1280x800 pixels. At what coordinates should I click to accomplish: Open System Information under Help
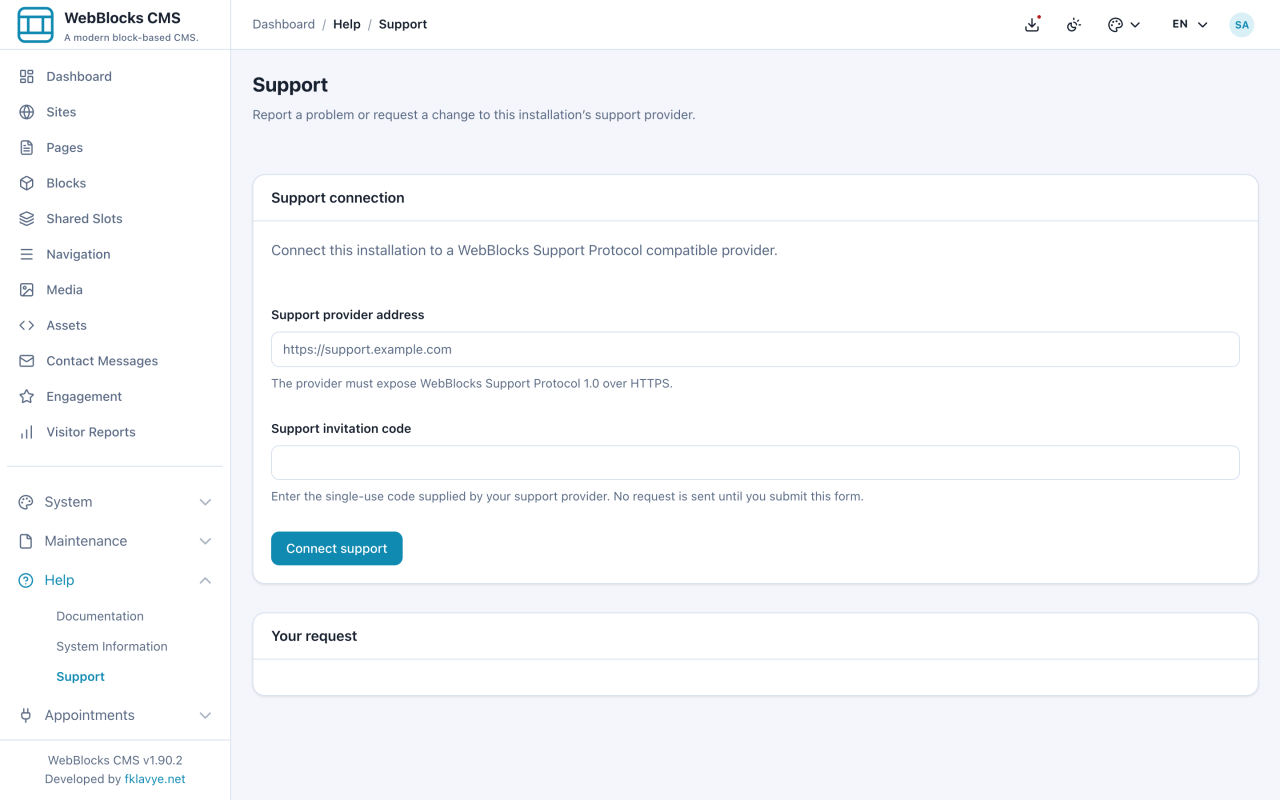pyautogui.click(x=112, y=646)
